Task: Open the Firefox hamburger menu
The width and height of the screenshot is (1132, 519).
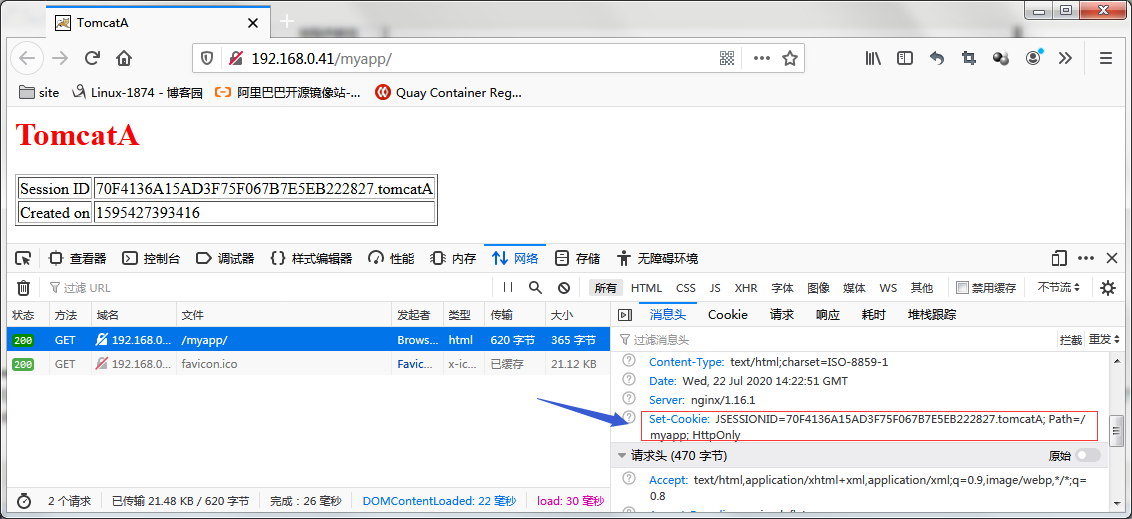Action: (x=1106, y=58)
